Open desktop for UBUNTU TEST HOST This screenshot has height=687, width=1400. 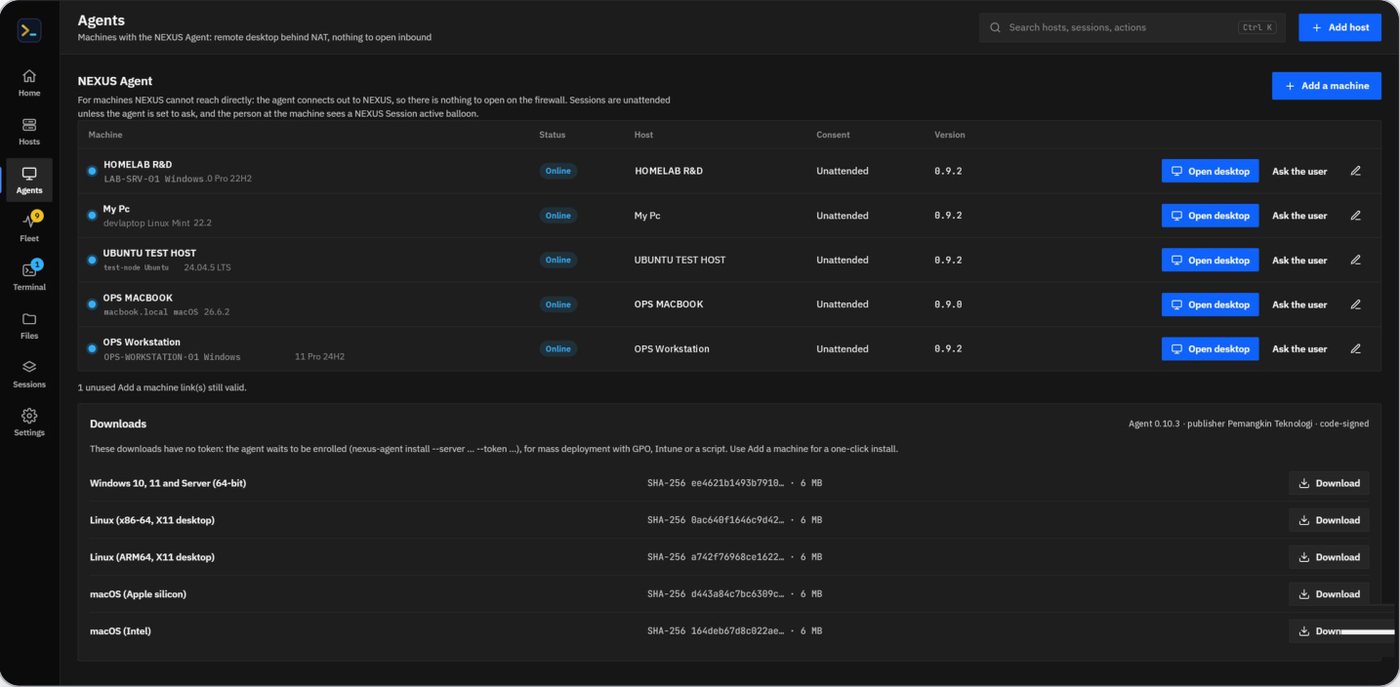coord(1210,260)
